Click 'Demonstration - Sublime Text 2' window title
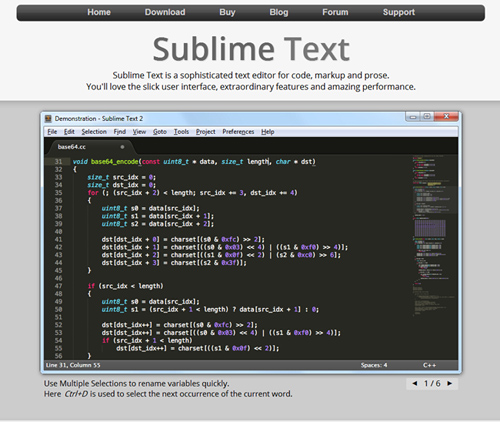Image resolution: width=500 pixels, height=422 pixels. click(x=99, y=119)
